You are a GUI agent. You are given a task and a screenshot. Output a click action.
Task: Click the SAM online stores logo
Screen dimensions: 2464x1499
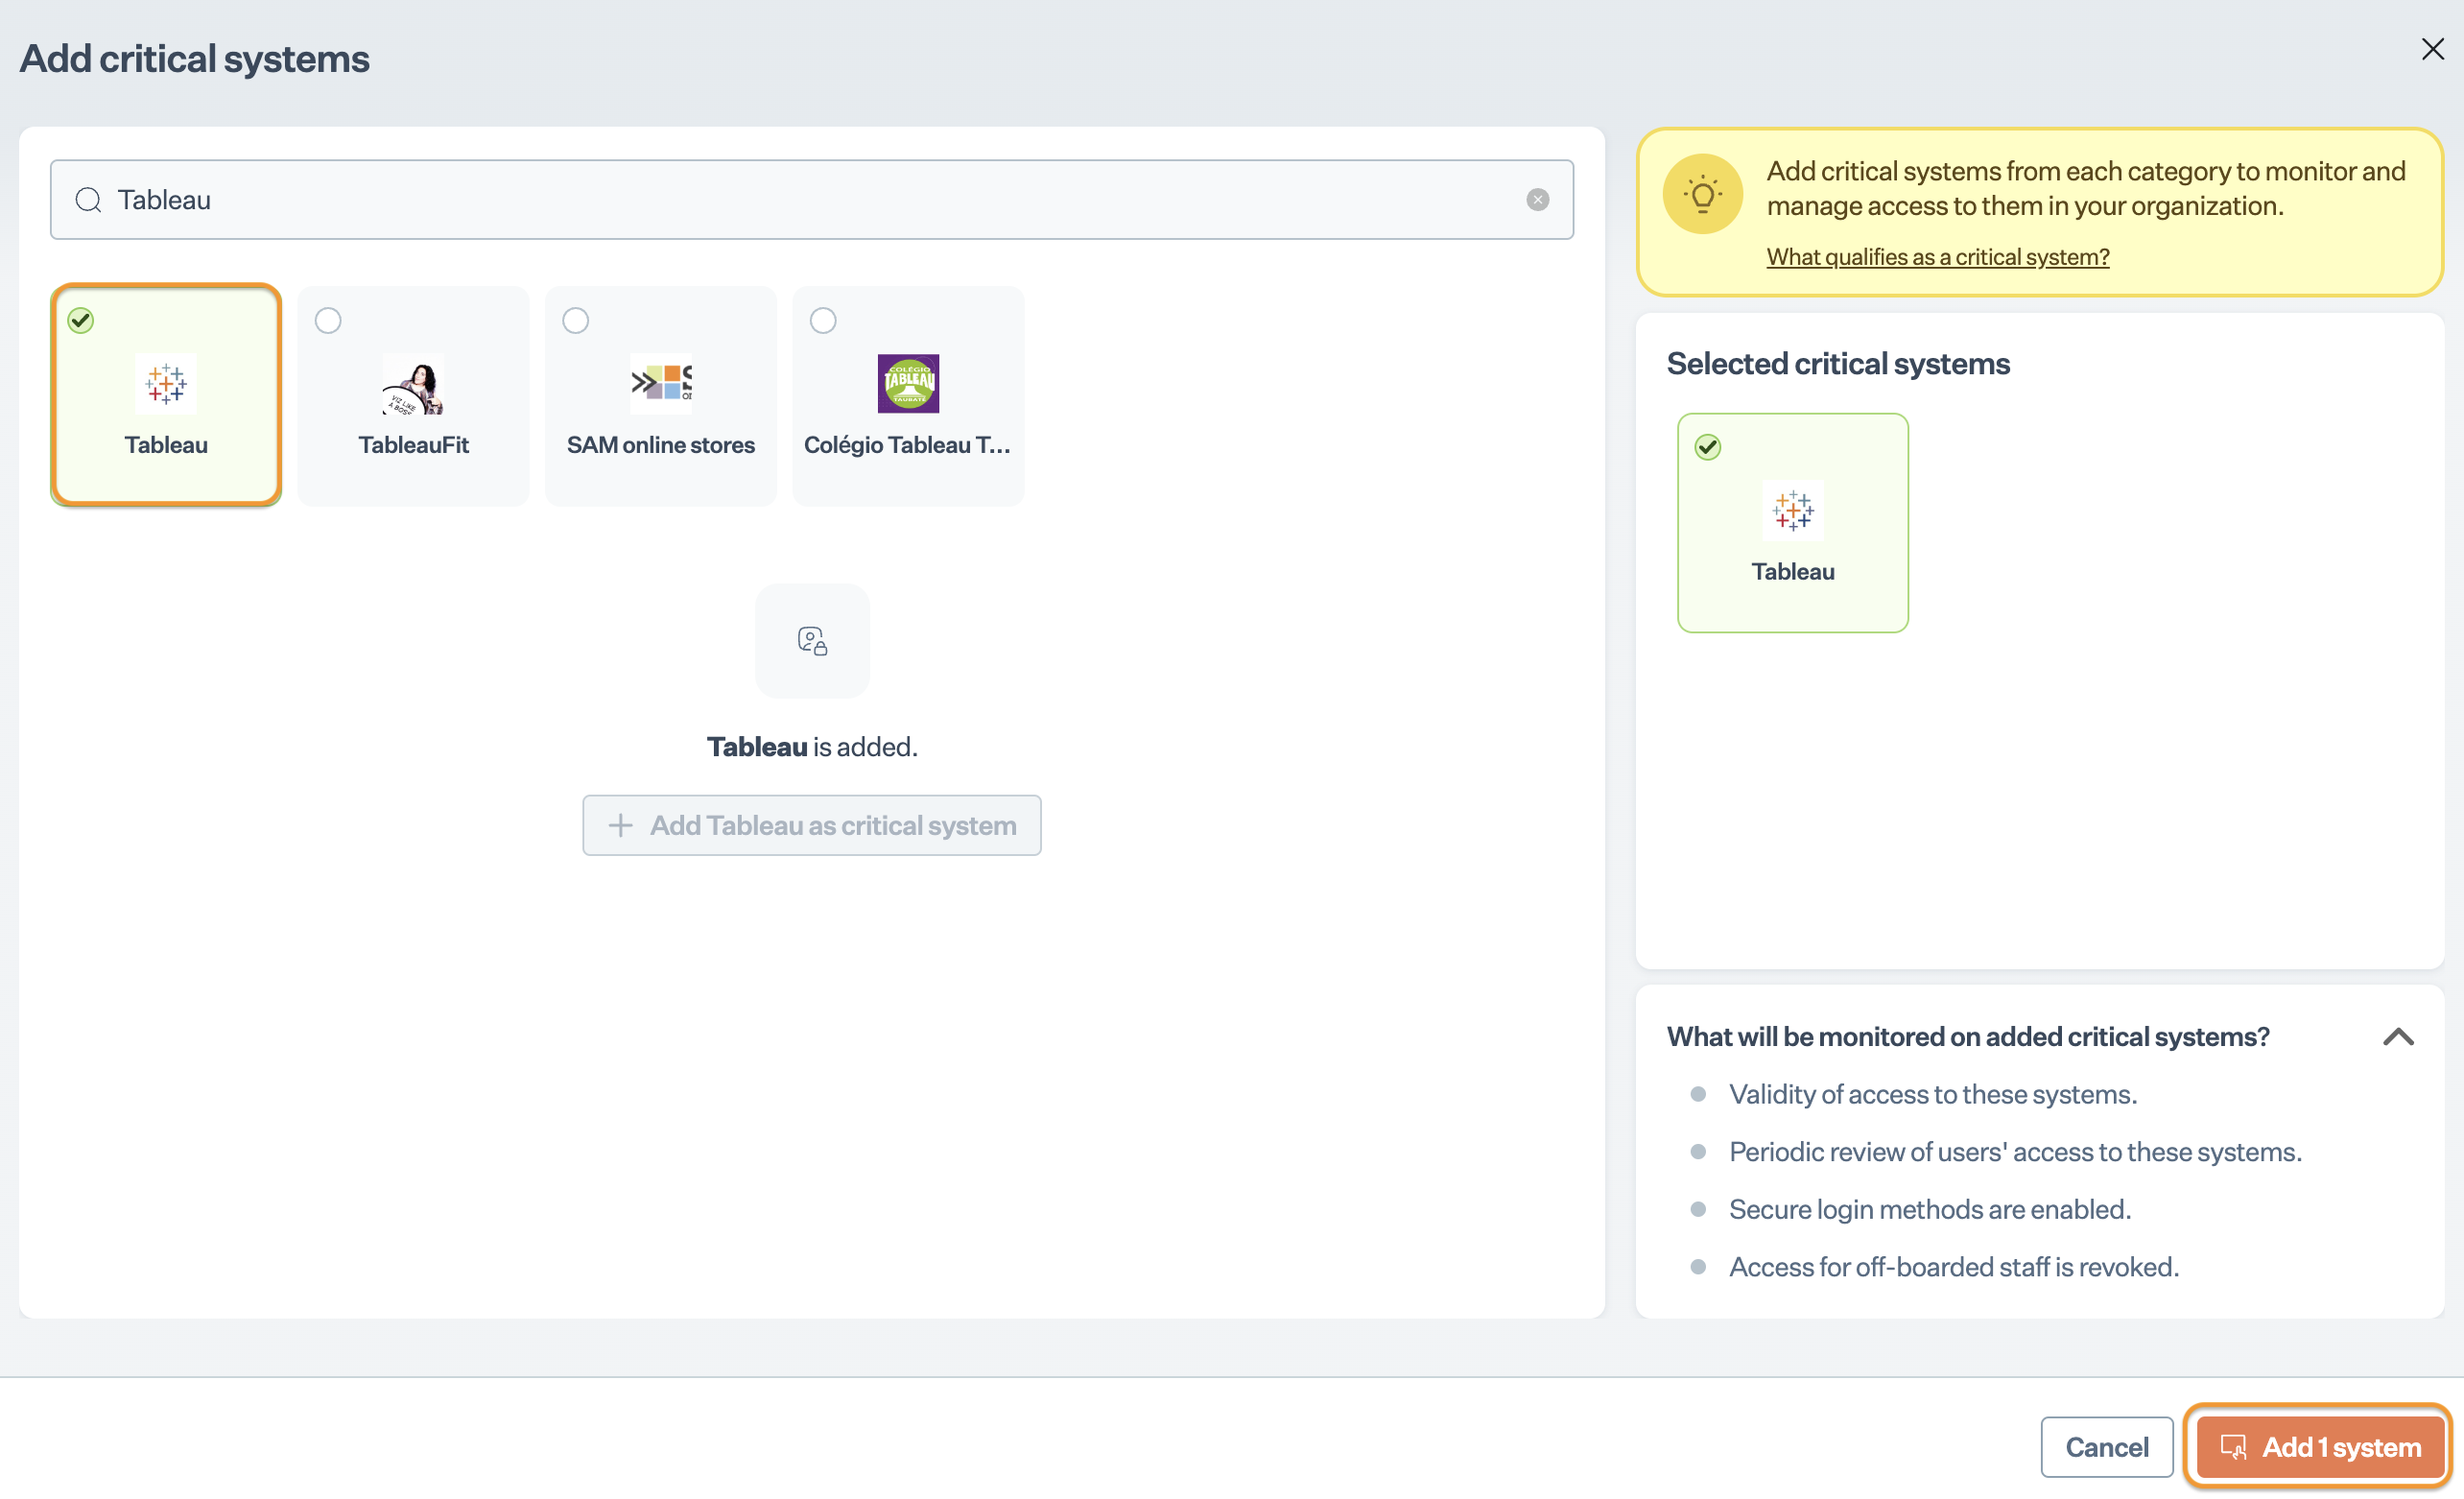[661, 384]
